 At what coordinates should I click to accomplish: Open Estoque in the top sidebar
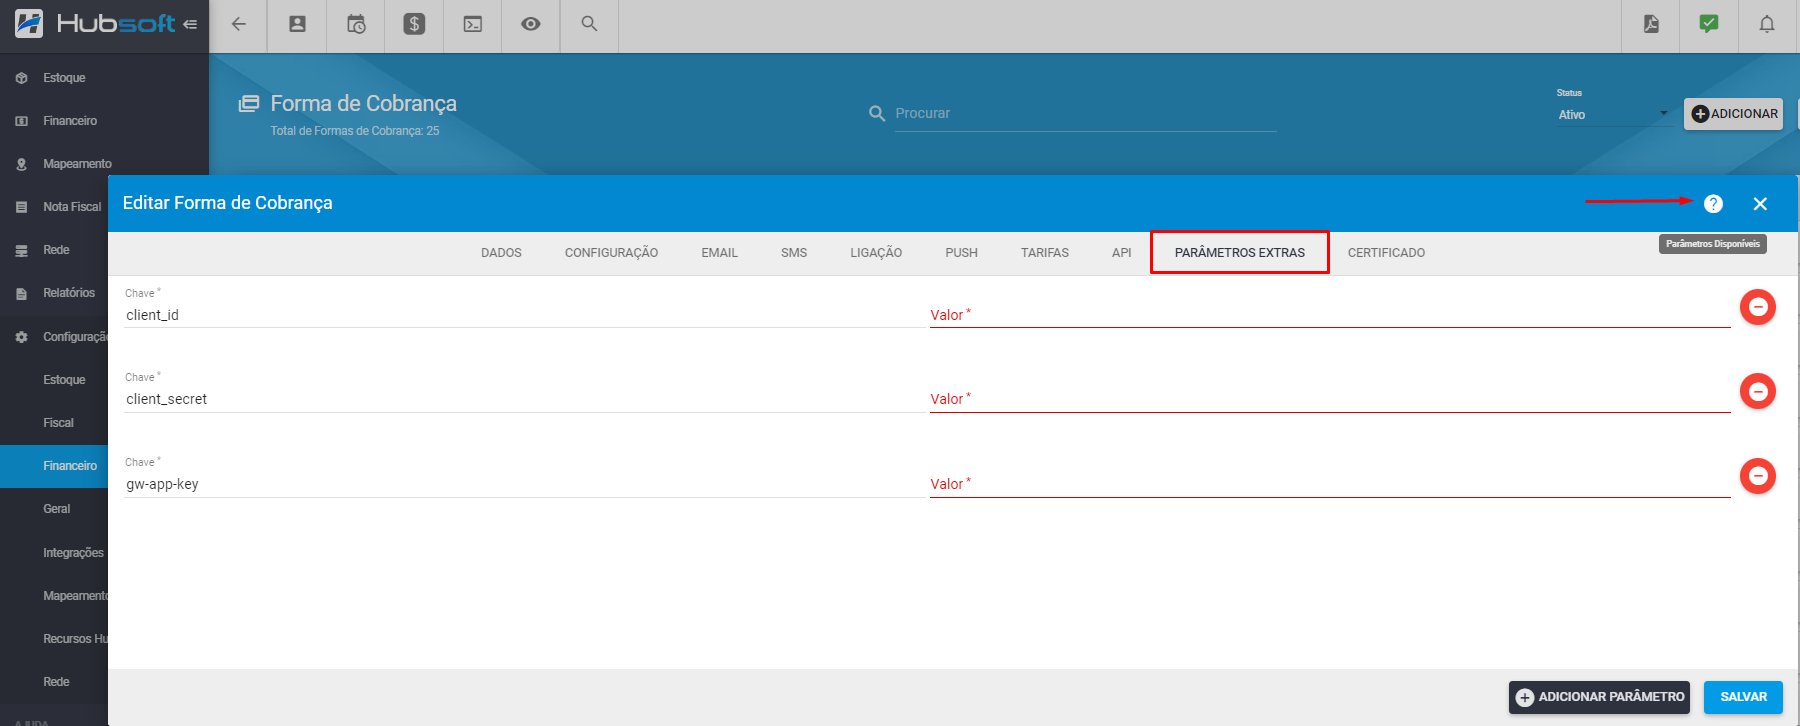[x=64, y=78]
